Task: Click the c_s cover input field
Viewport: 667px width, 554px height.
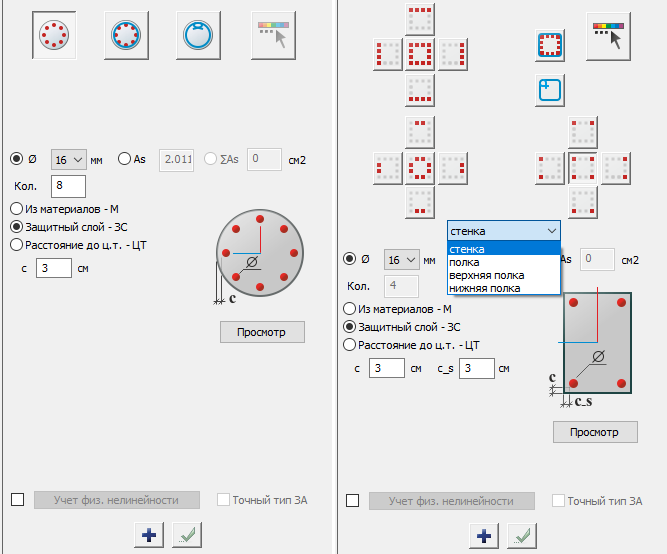Action: click(477, 368)
